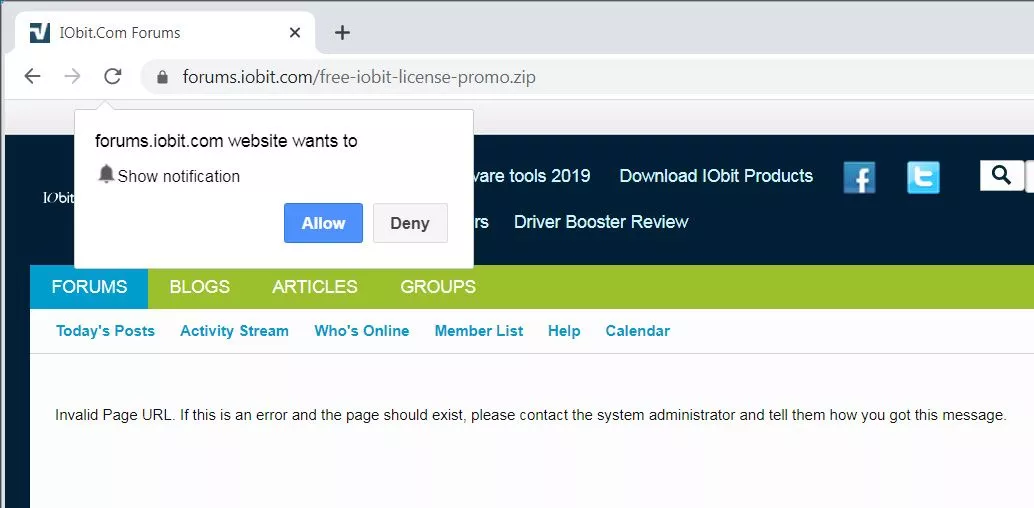Screen dimensions: 1034x508
Task: Click the magnifier search icon
Action: (x=1001, y=176)
